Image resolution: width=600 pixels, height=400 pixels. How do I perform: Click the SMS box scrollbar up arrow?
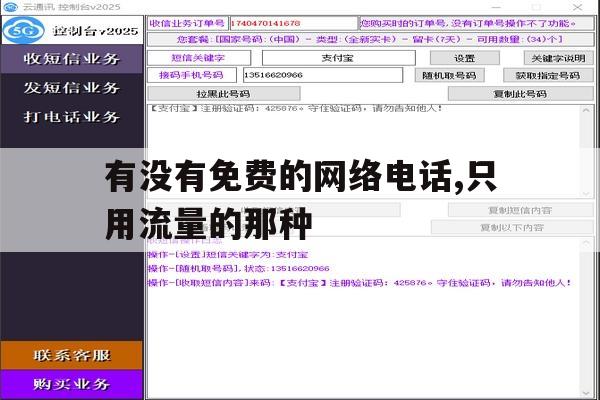point(586,110)
